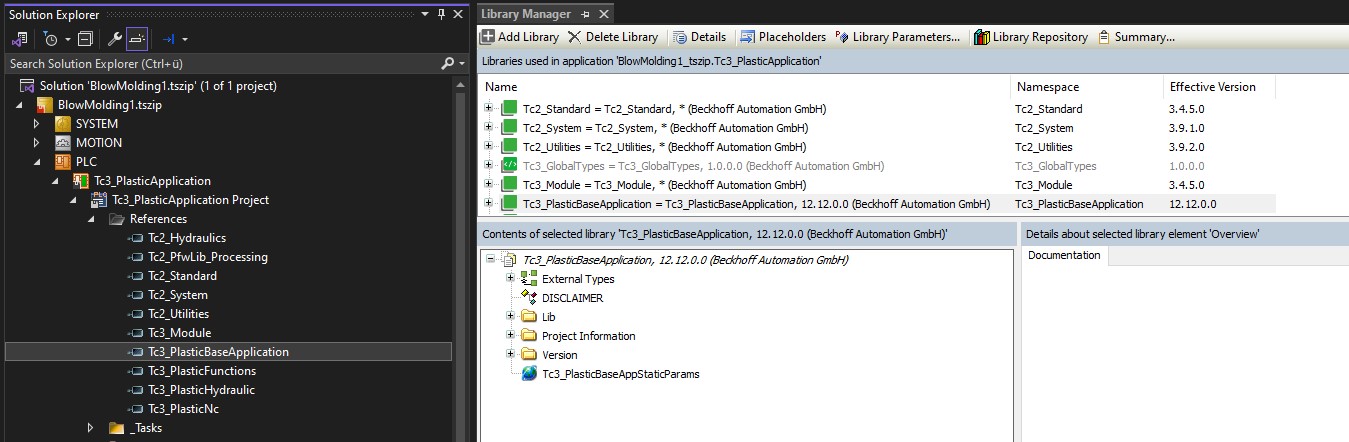Click search magnifier icon in Solution Explorer
1349x442 pixels.
[448, 63]
